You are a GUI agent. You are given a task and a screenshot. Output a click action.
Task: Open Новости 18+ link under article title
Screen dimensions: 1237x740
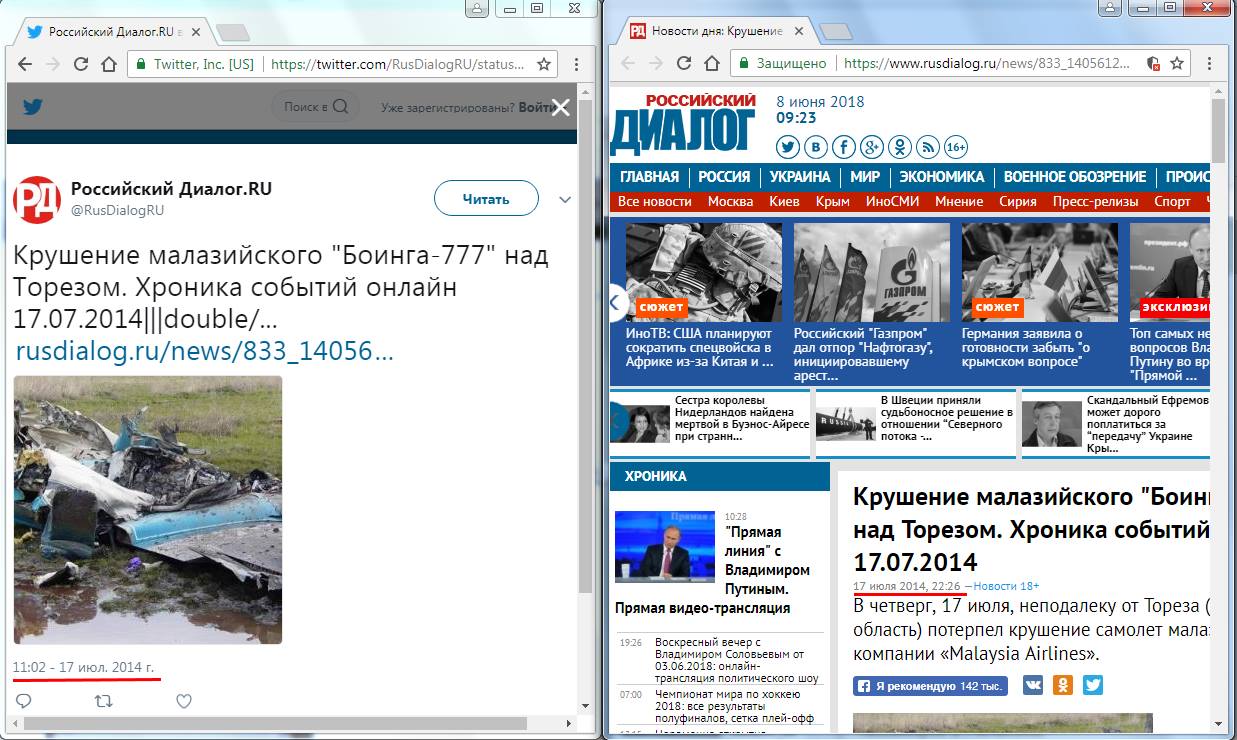1007,585
